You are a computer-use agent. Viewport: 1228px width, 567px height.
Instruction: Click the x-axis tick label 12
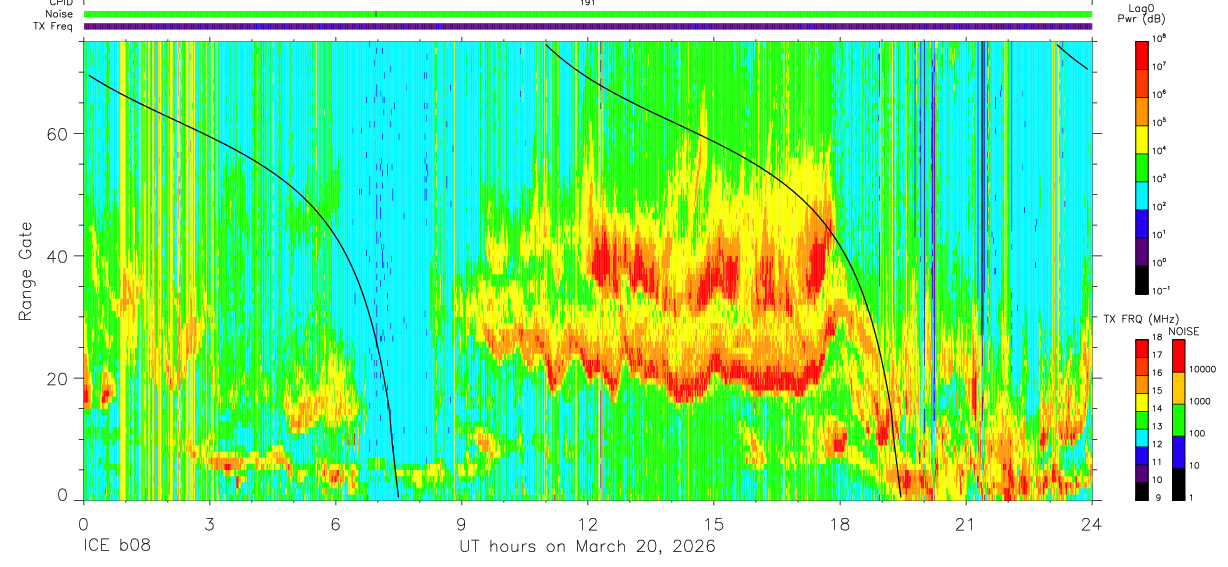click(588, 523)
